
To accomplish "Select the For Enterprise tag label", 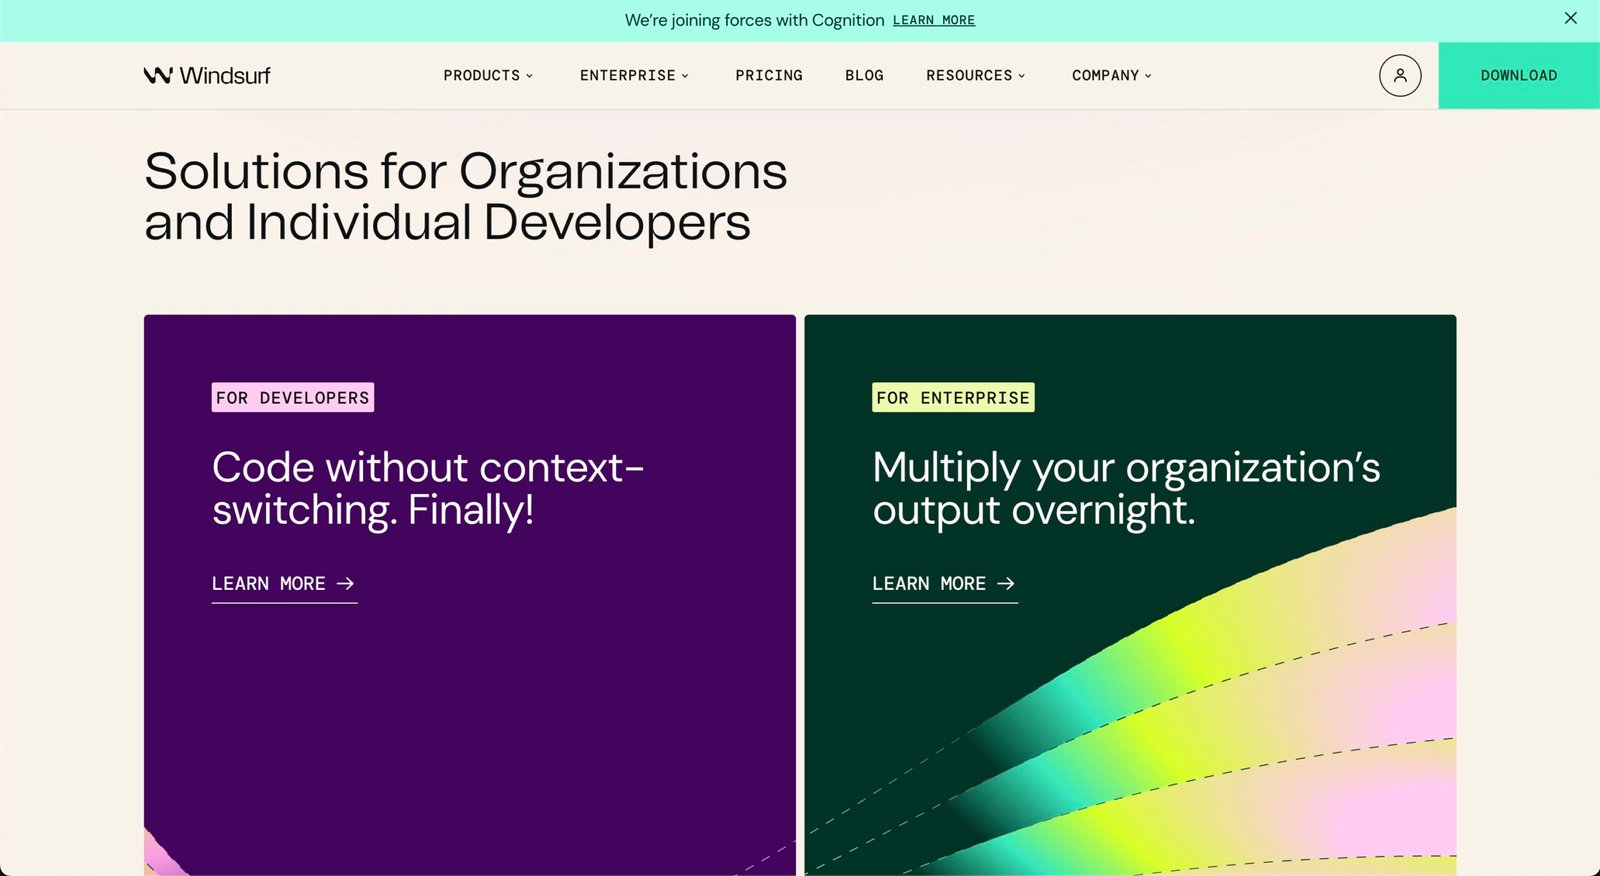I will point(952,397).
